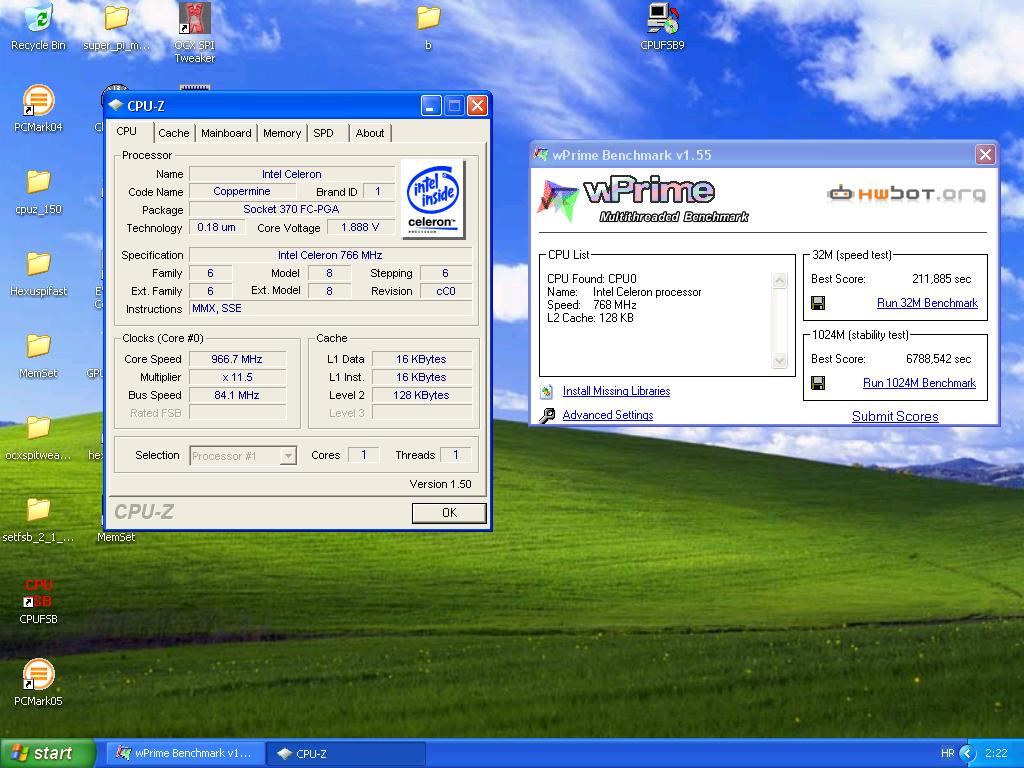Screen dimensions: 1024x768
Task: Click the Multiplier value x 11.5
Action: click(238, 377)
